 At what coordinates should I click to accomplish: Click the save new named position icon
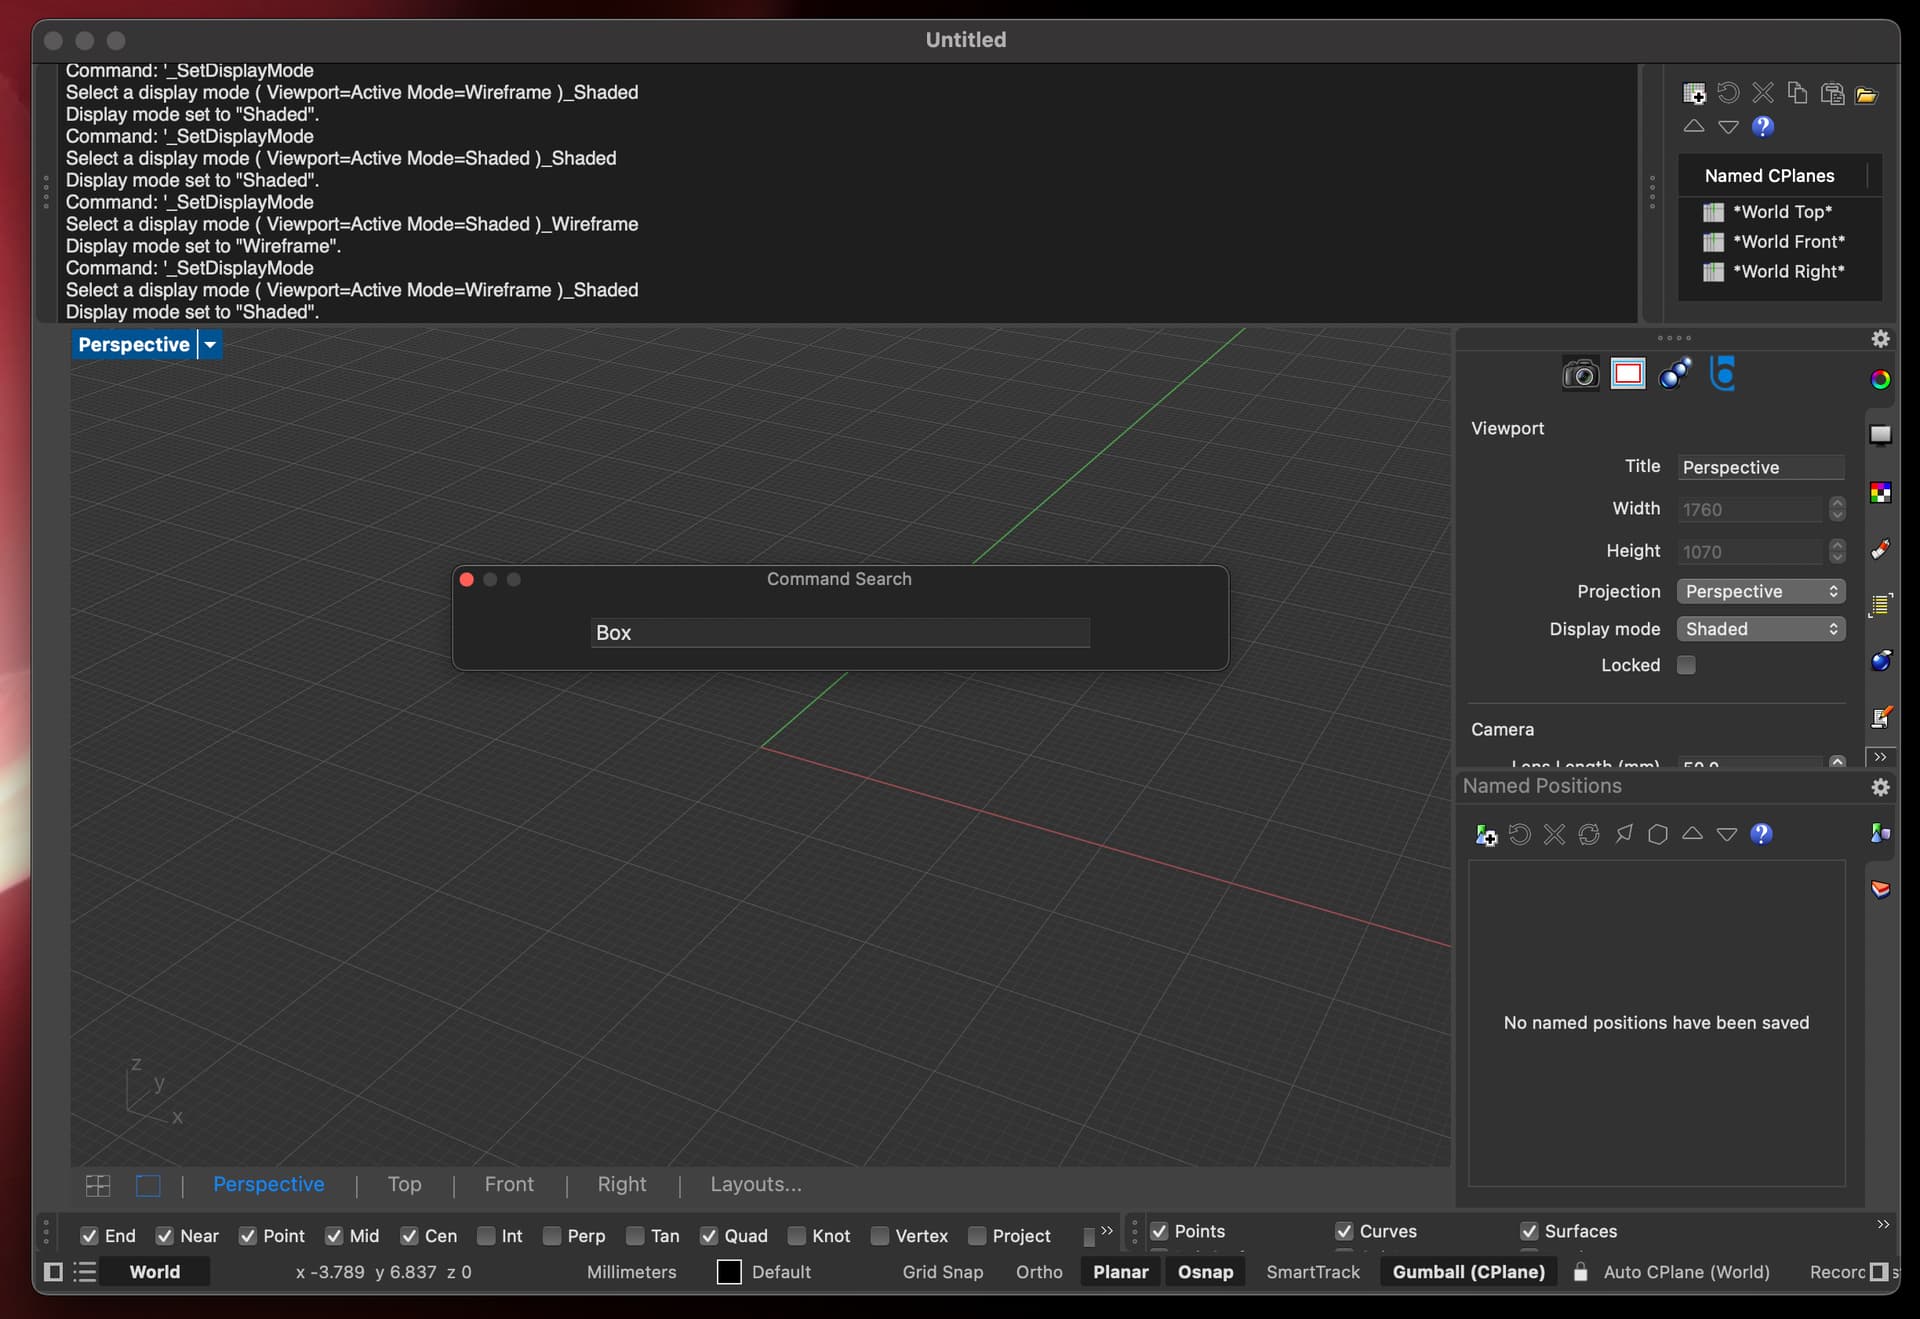click(x=1486, y=834)
